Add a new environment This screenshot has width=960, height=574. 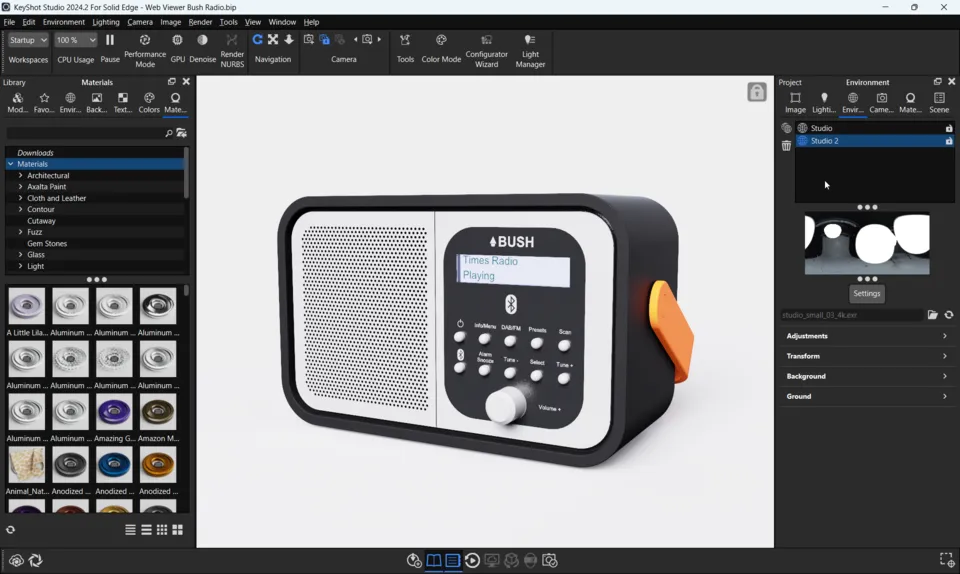[x=786, y=129]
